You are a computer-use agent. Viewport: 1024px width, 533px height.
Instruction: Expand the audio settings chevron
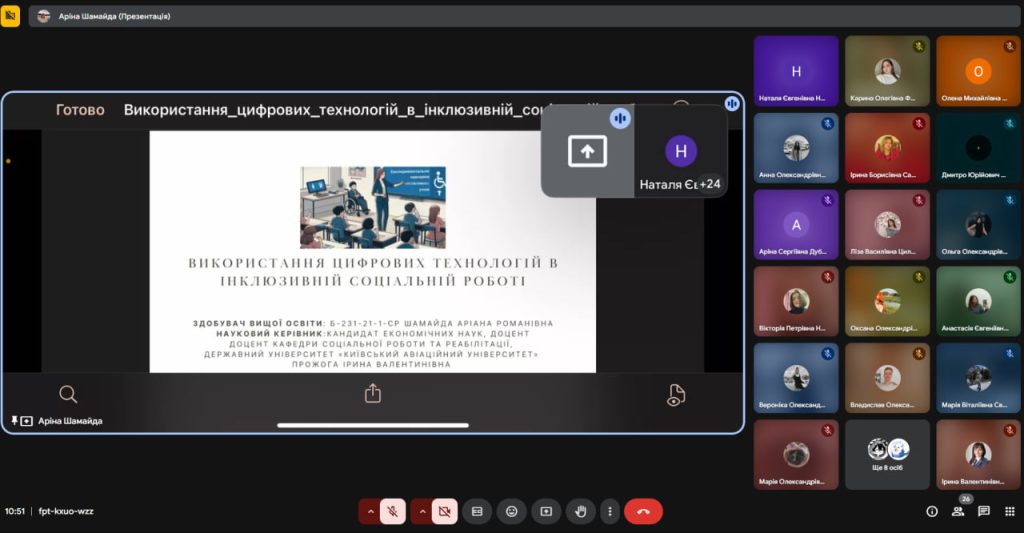click(x=370, y=511)
